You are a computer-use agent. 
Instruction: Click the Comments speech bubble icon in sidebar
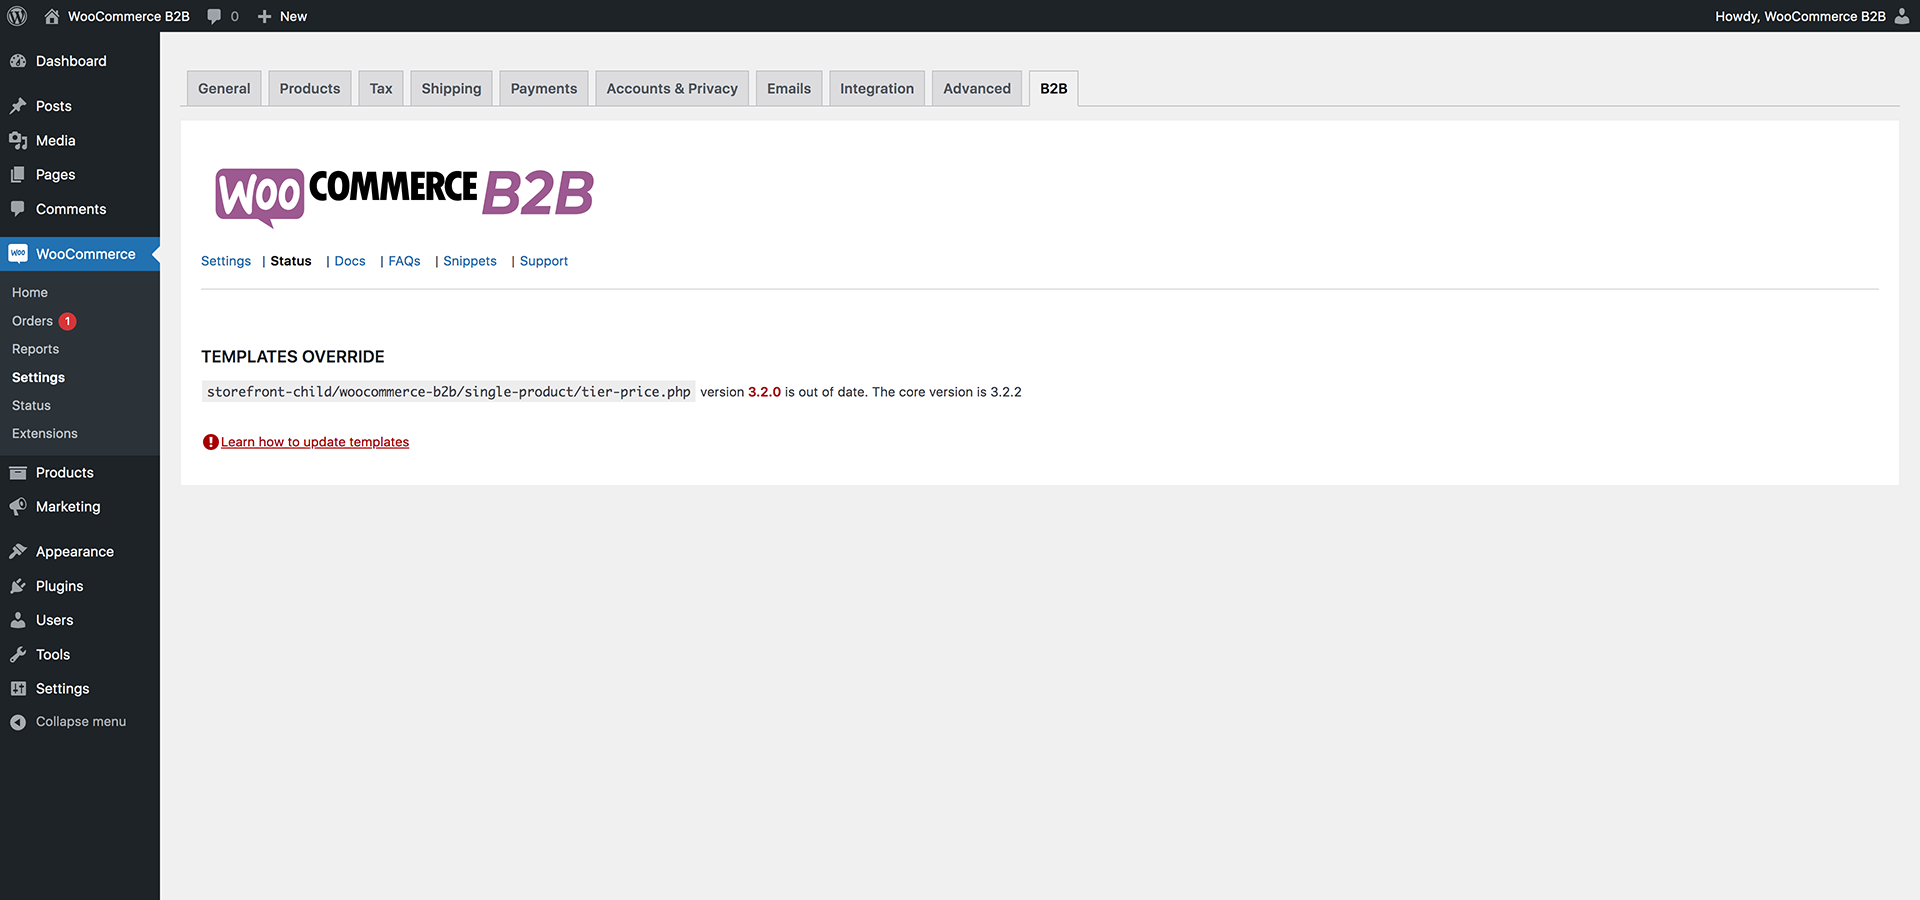18,209
